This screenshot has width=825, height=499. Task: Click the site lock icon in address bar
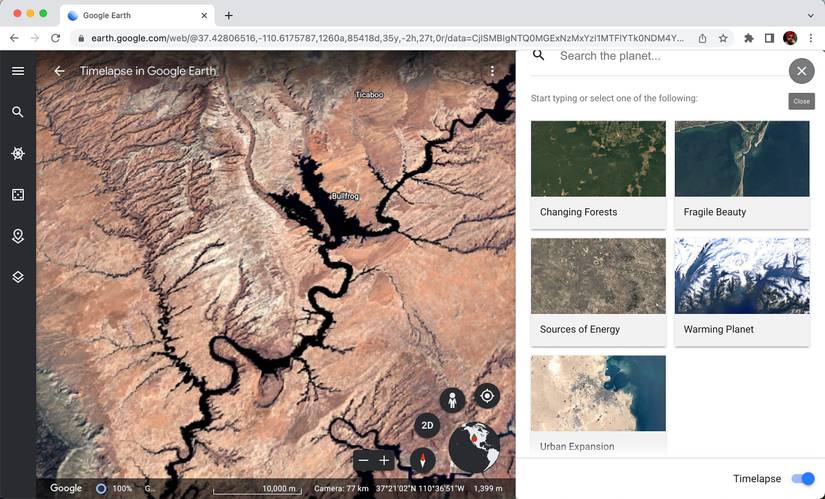tap(81, 38)
